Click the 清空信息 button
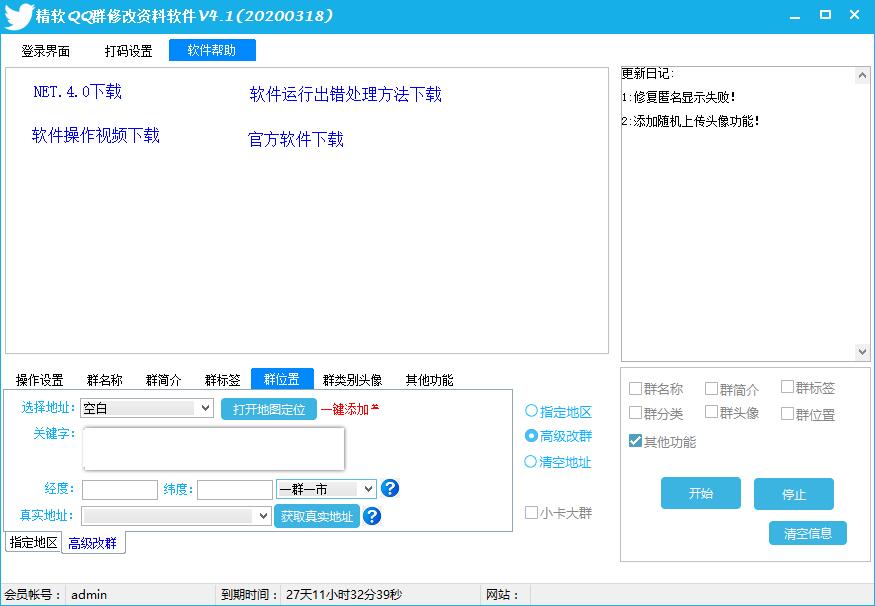875x606 pixels. pos(807,533)
